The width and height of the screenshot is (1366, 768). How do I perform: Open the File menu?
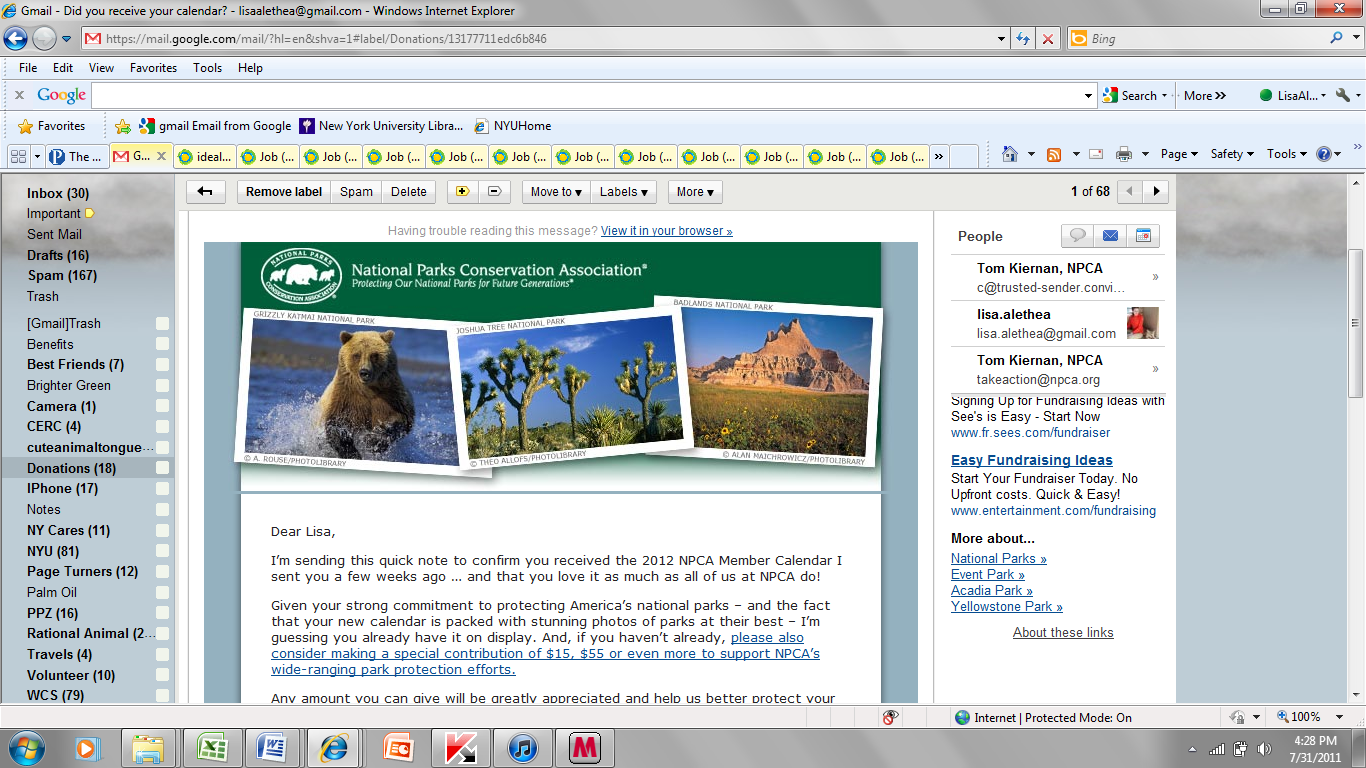28,68
